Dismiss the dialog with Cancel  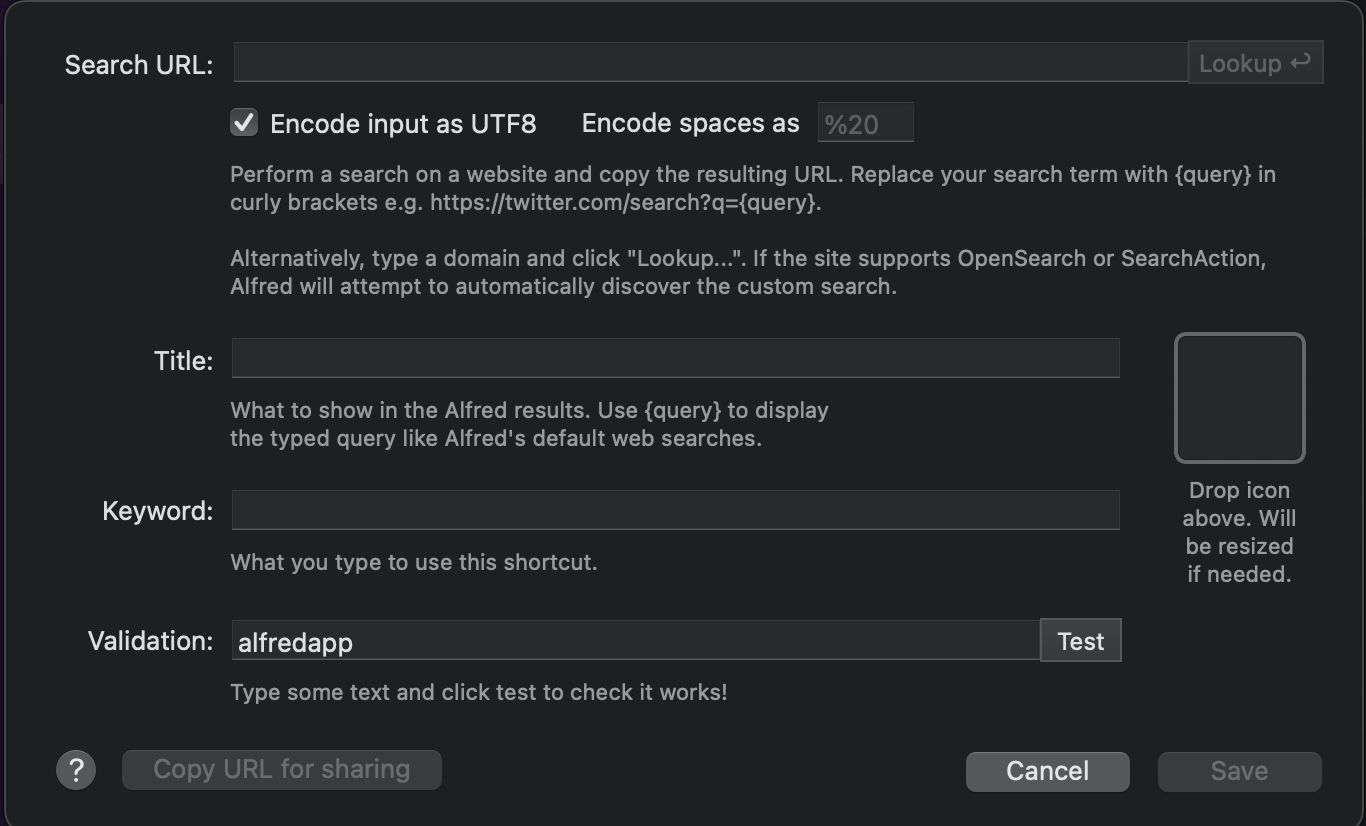[1047, 771]
